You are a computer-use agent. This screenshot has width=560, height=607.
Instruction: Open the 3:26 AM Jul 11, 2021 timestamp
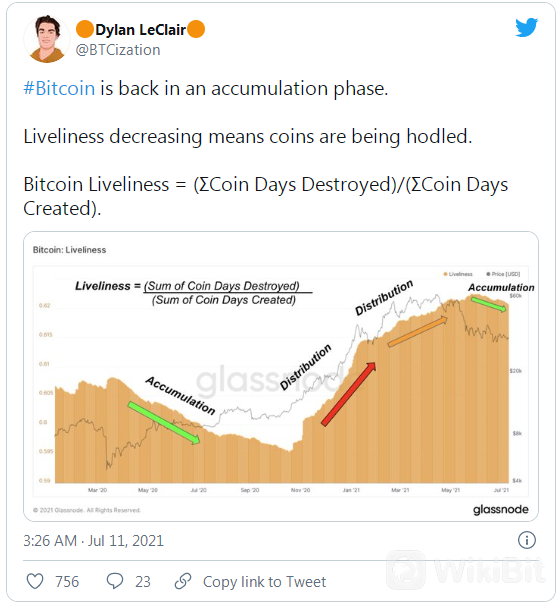coord(93,540)
